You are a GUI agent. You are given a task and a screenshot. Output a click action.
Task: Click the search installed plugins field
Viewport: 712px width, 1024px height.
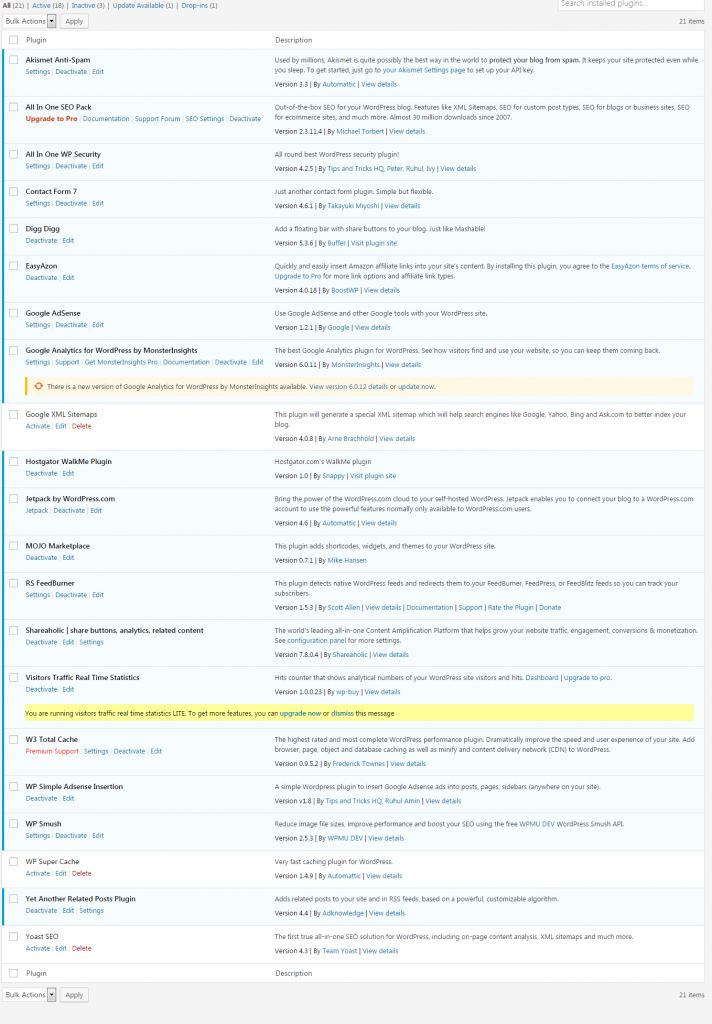[x=632, y=4]
